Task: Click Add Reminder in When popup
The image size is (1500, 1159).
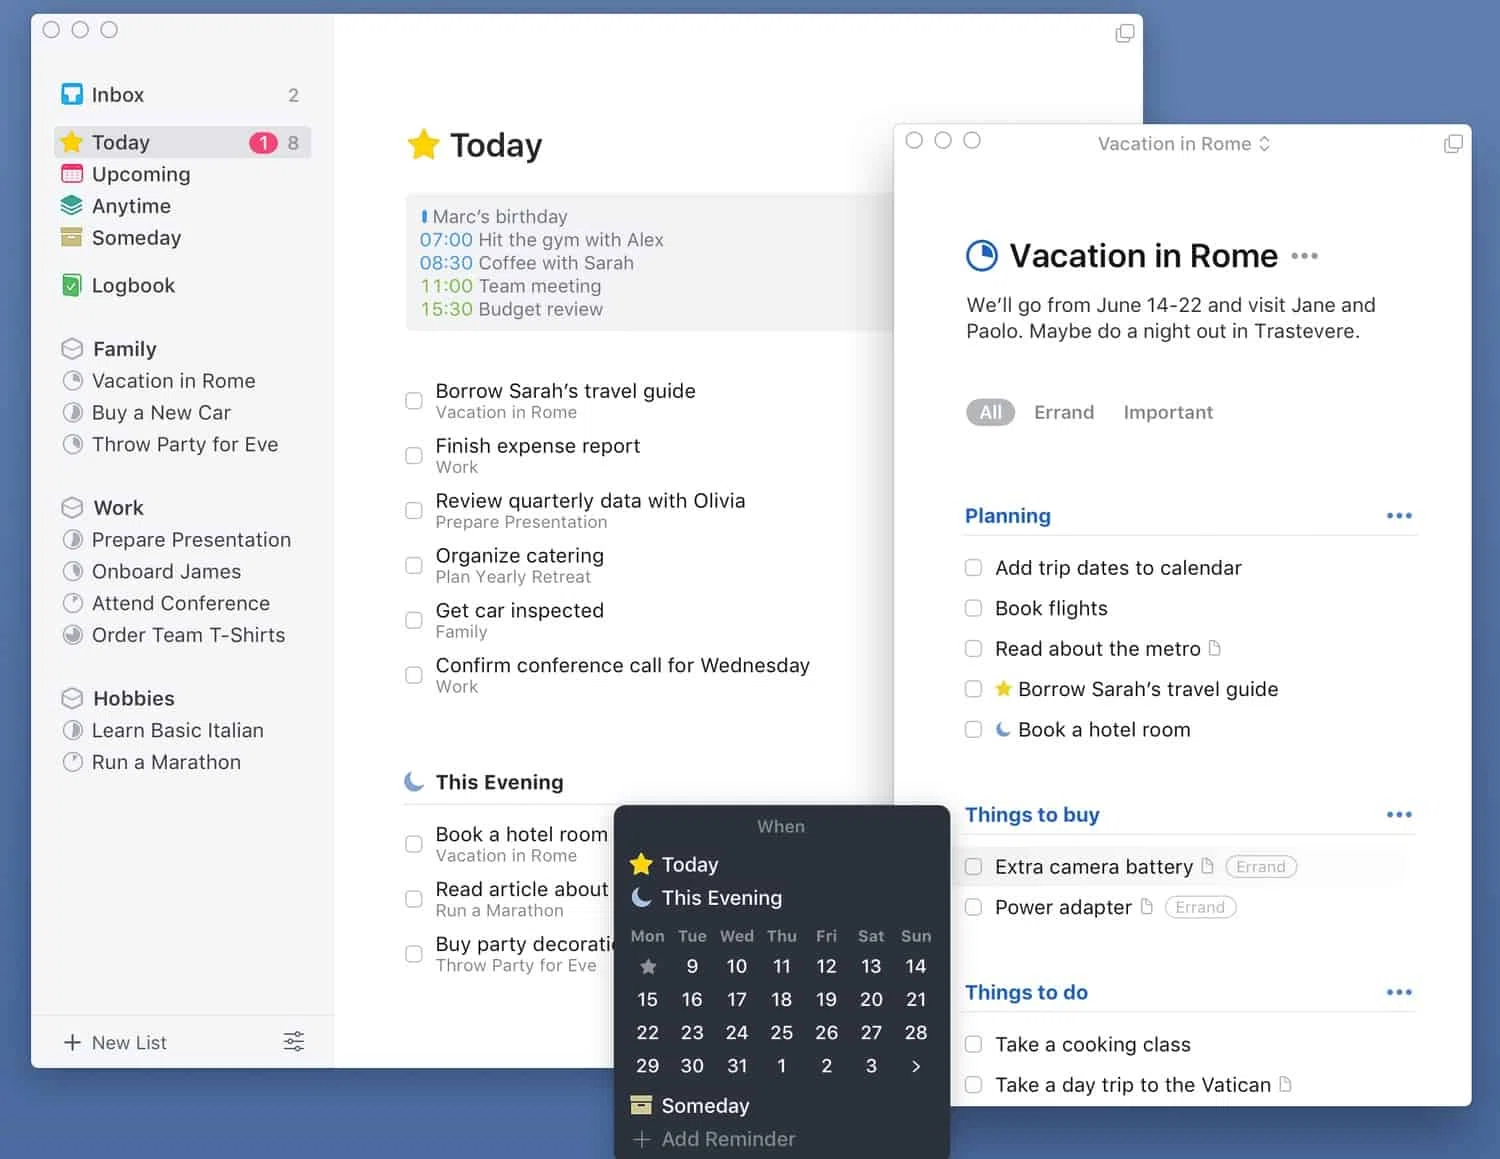Action: click(715, 1139)
